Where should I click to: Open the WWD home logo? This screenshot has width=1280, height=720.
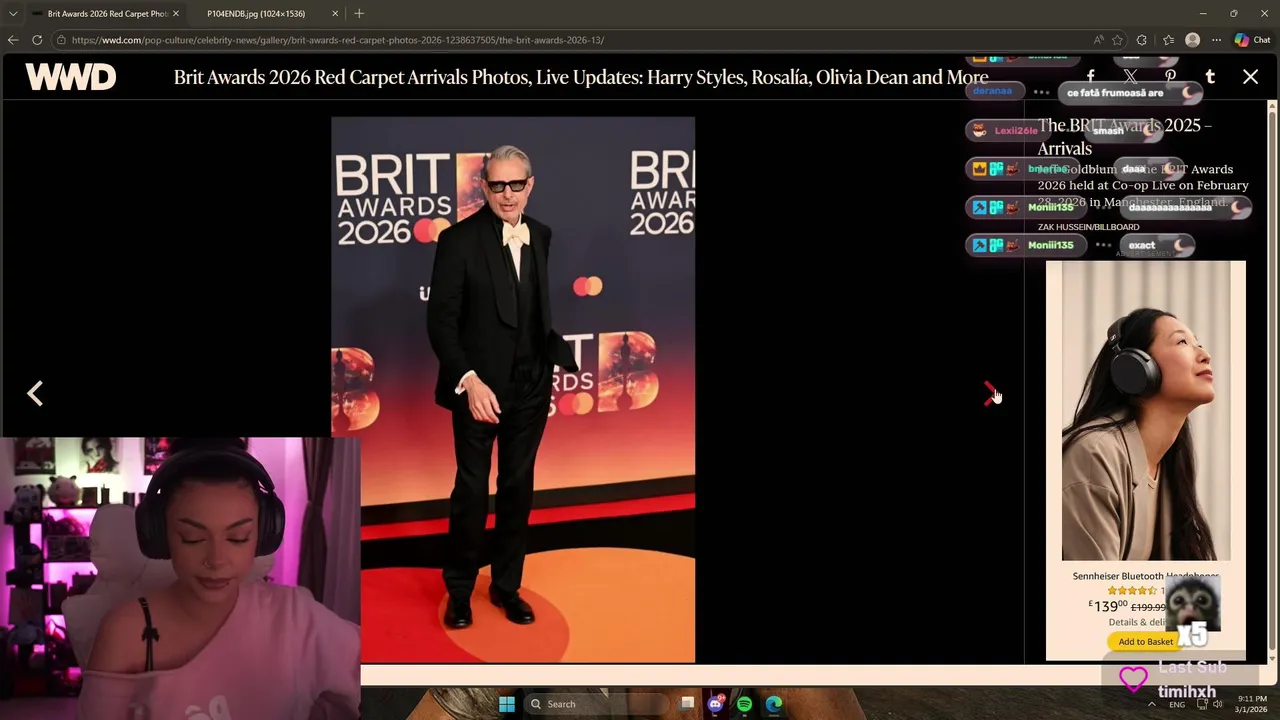click(x=71, y=77)
